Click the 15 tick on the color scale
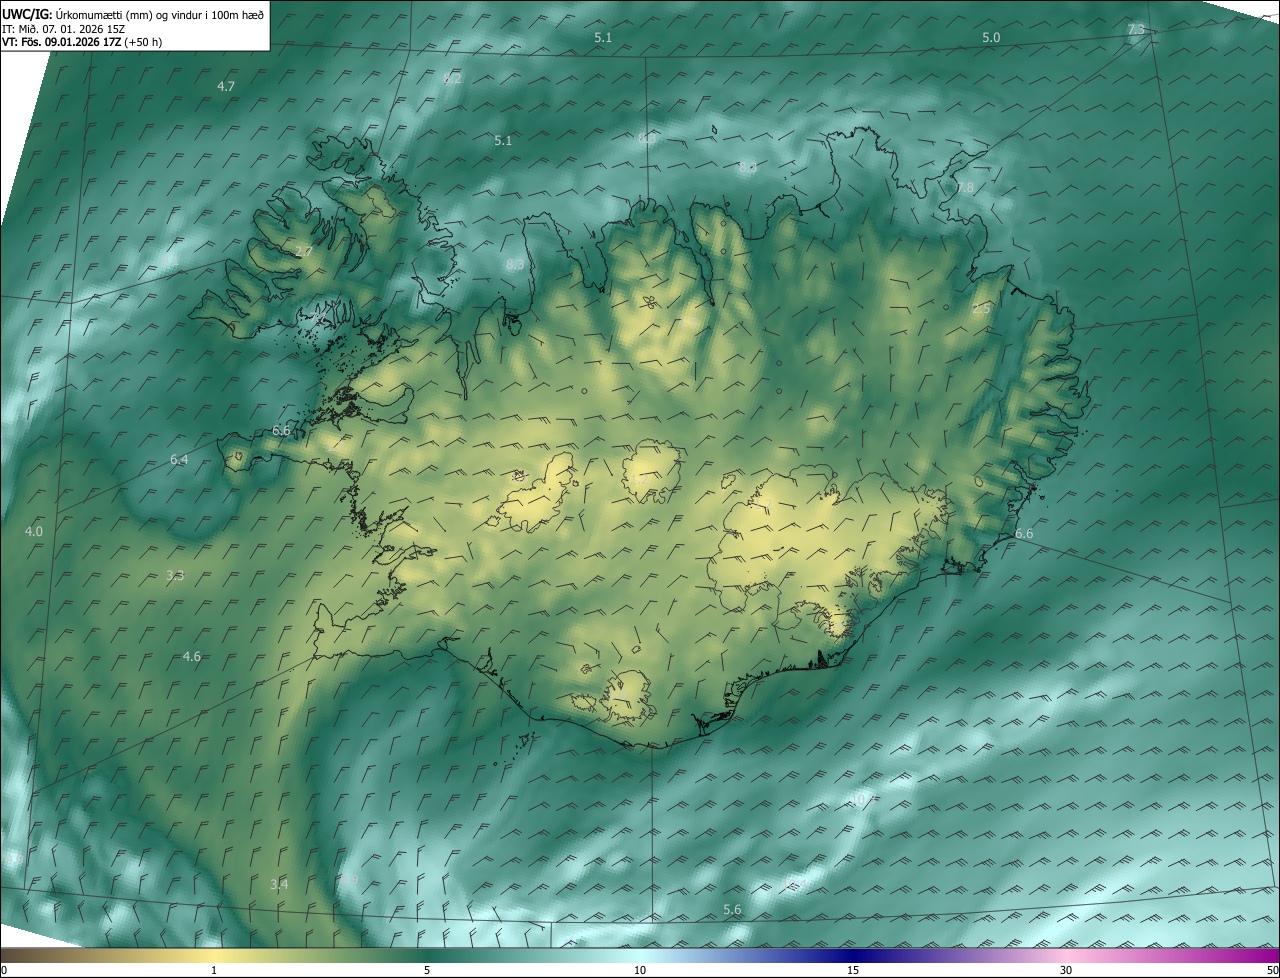The height and width of the screenshot is (978, 1280). click(x=853, y=971)
